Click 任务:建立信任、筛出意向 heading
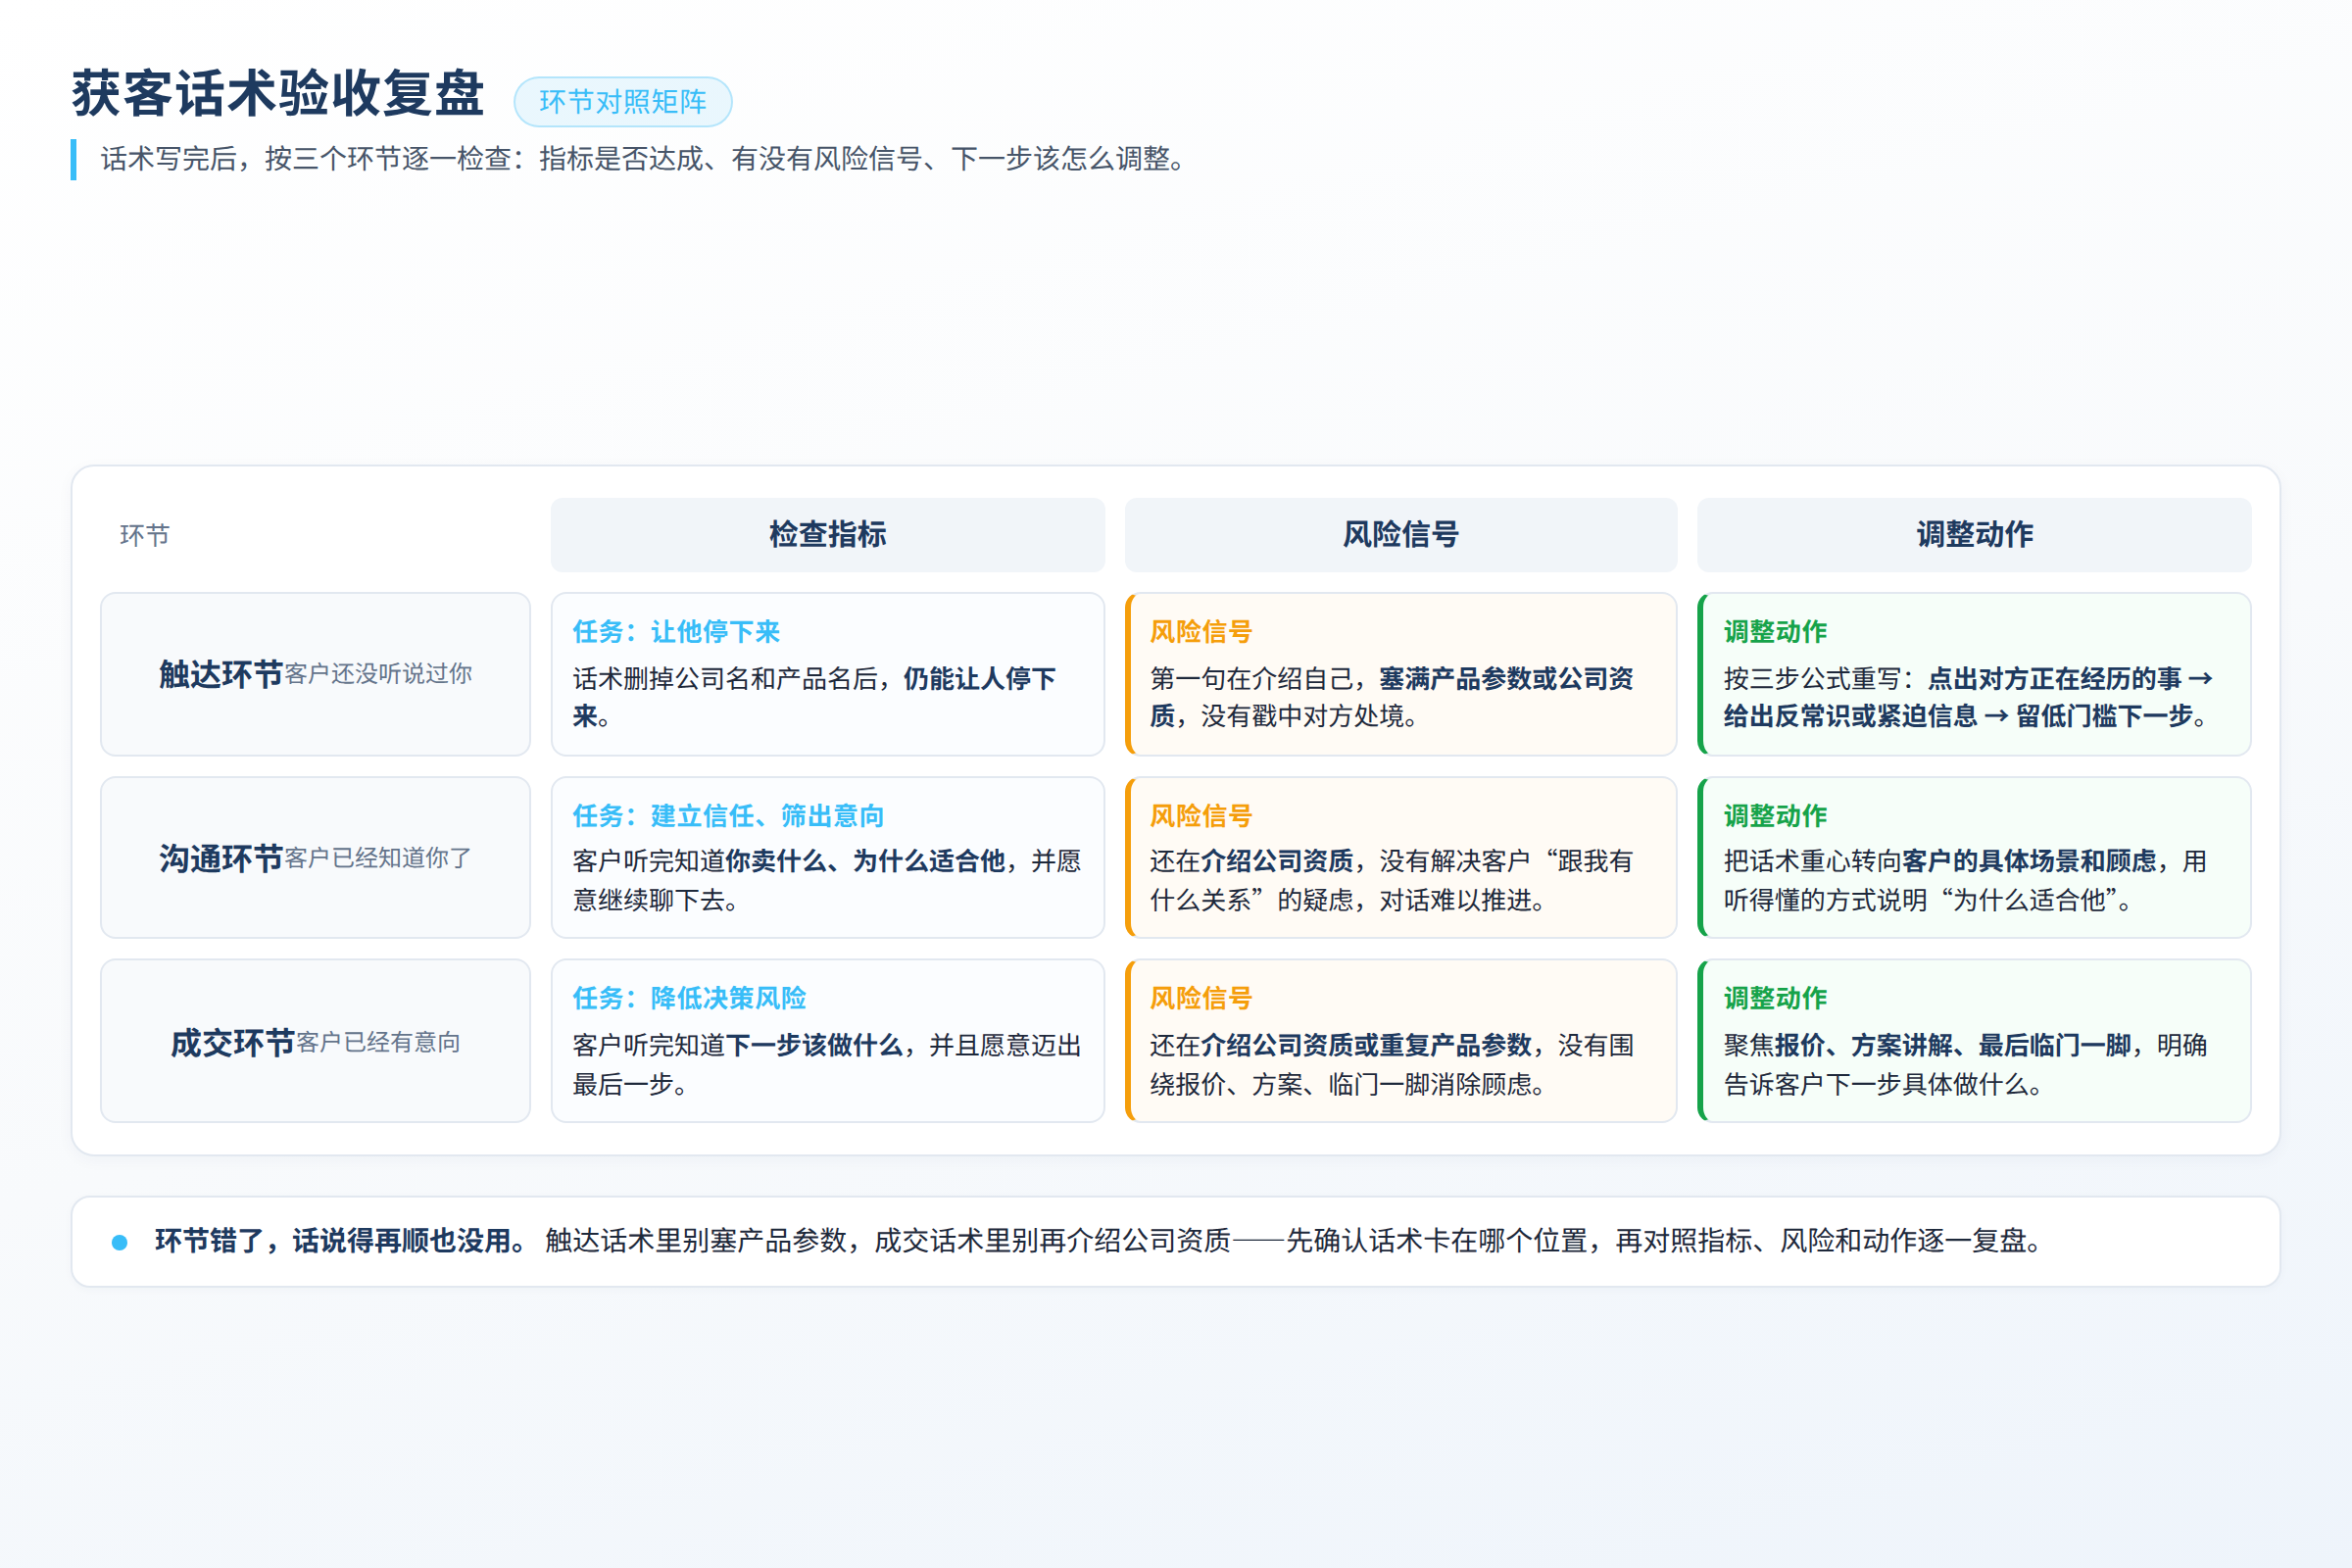This screenshot has width=2352, height=1568. point(728,816)
